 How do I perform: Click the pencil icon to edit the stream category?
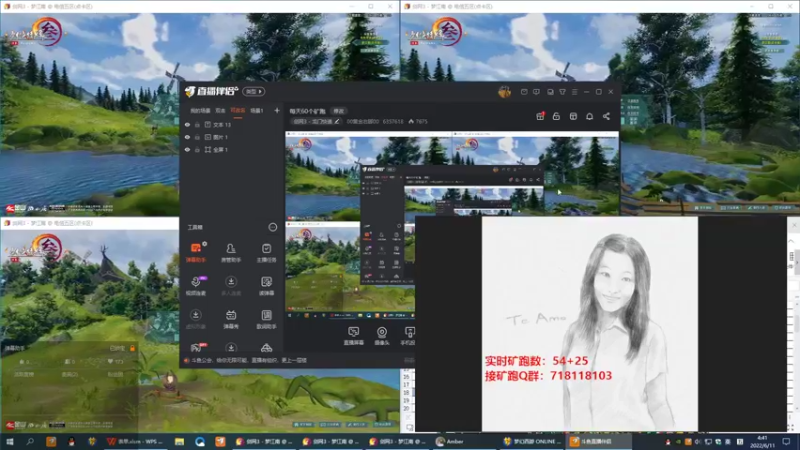(x=337, y=121)
